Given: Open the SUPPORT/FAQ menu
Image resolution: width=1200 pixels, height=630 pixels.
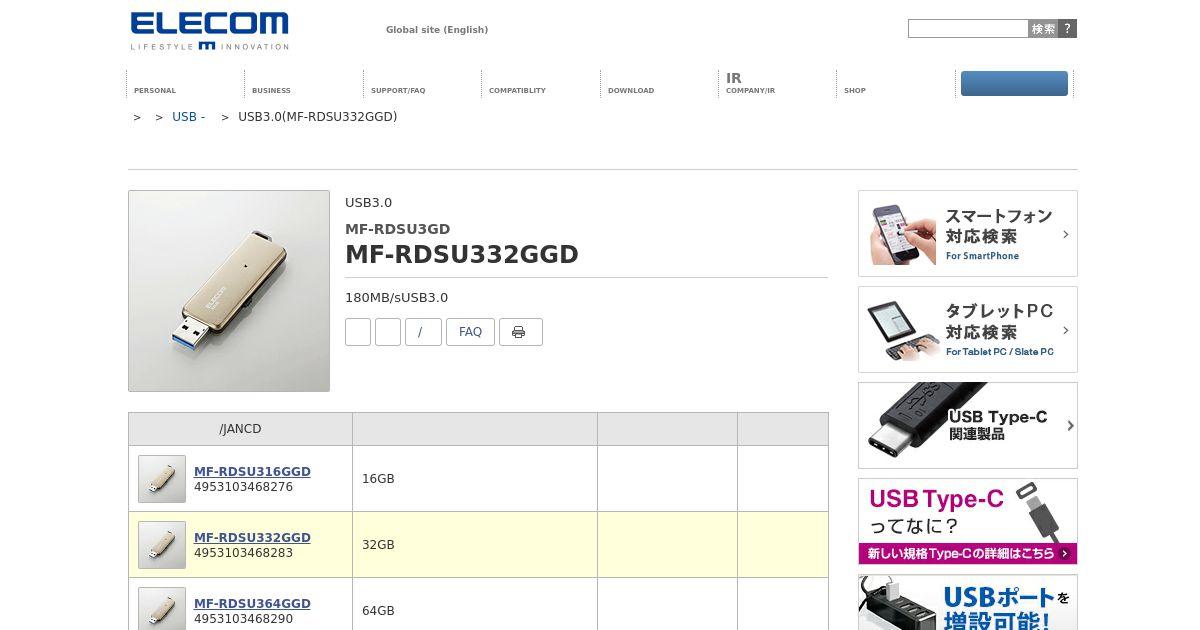Looking at the screenshot, I should coord(398,90).
